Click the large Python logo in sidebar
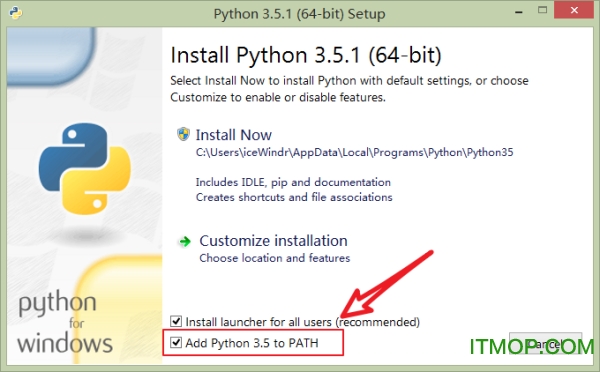The image size is (600, 372). coord(85,168)
